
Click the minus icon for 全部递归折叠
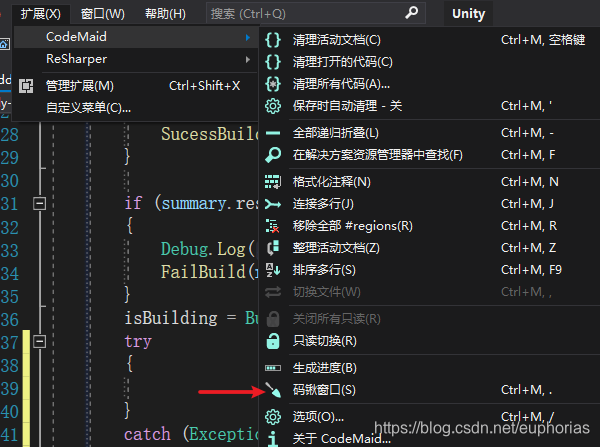point(273,133)
